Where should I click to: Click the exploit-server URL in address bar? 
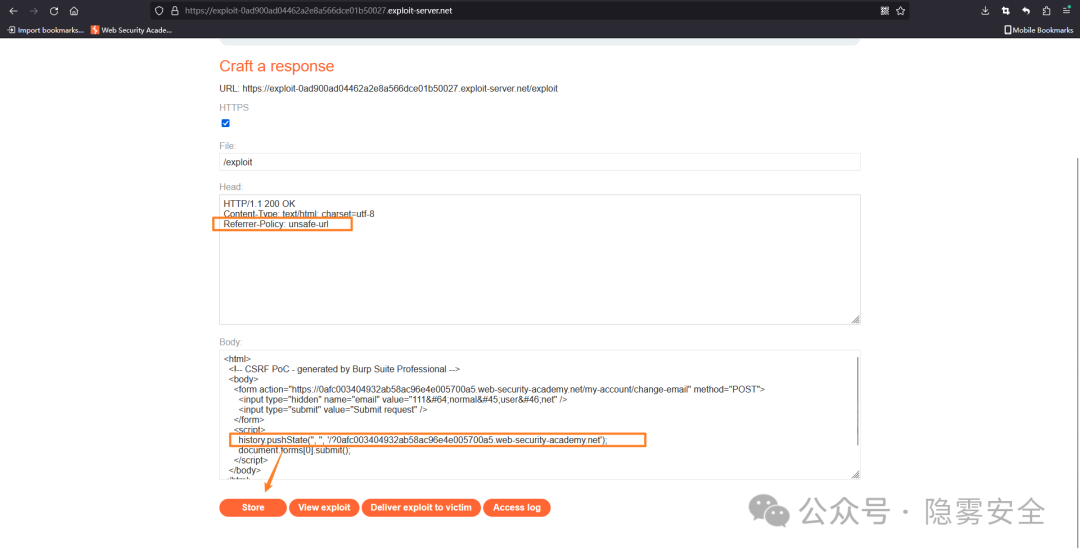pyautogui.click(x=318, y=11)
